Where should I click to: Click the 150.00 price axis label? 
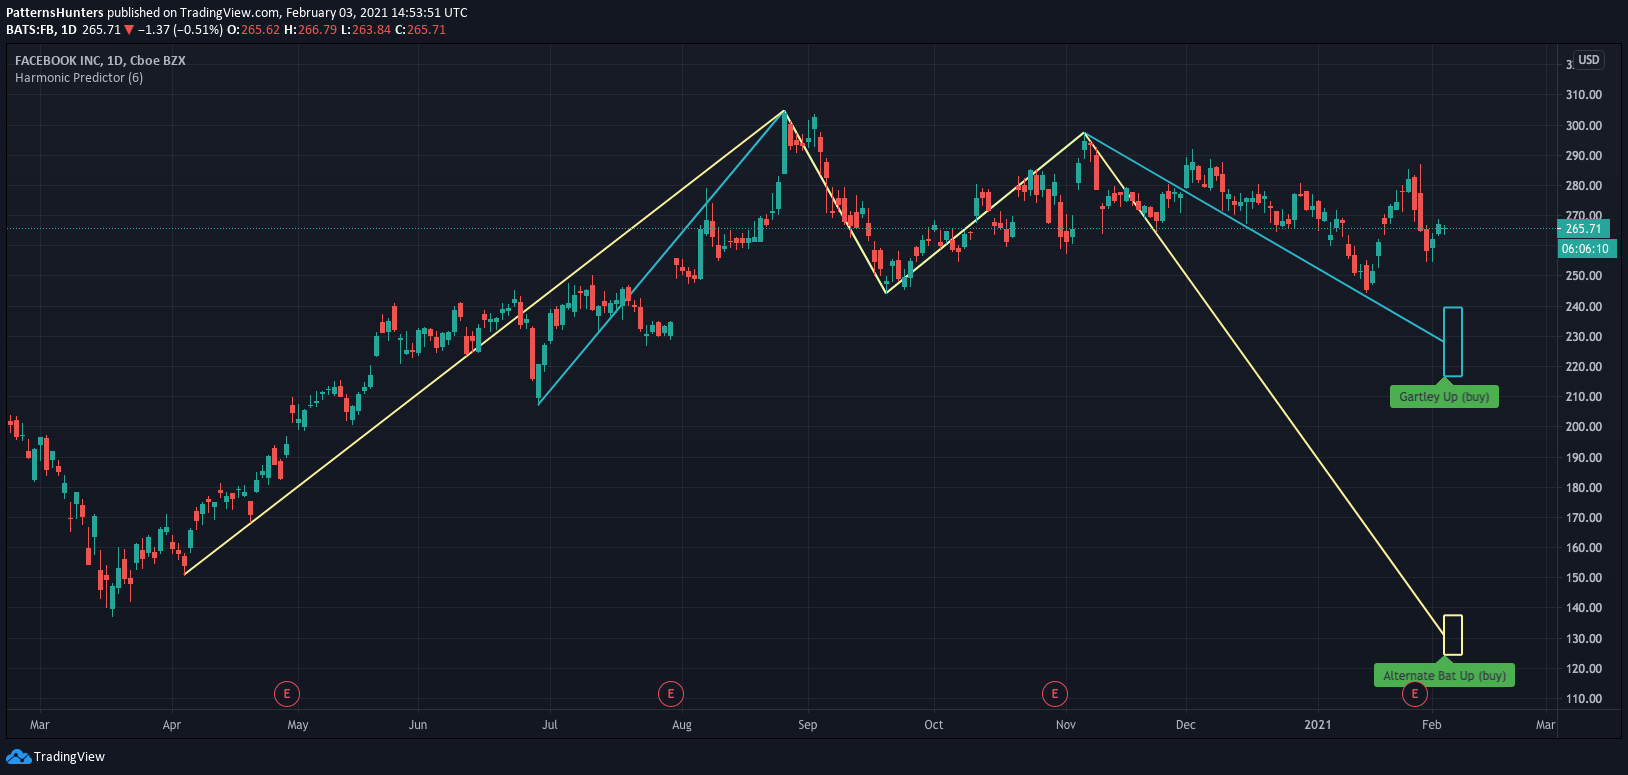1584,577
